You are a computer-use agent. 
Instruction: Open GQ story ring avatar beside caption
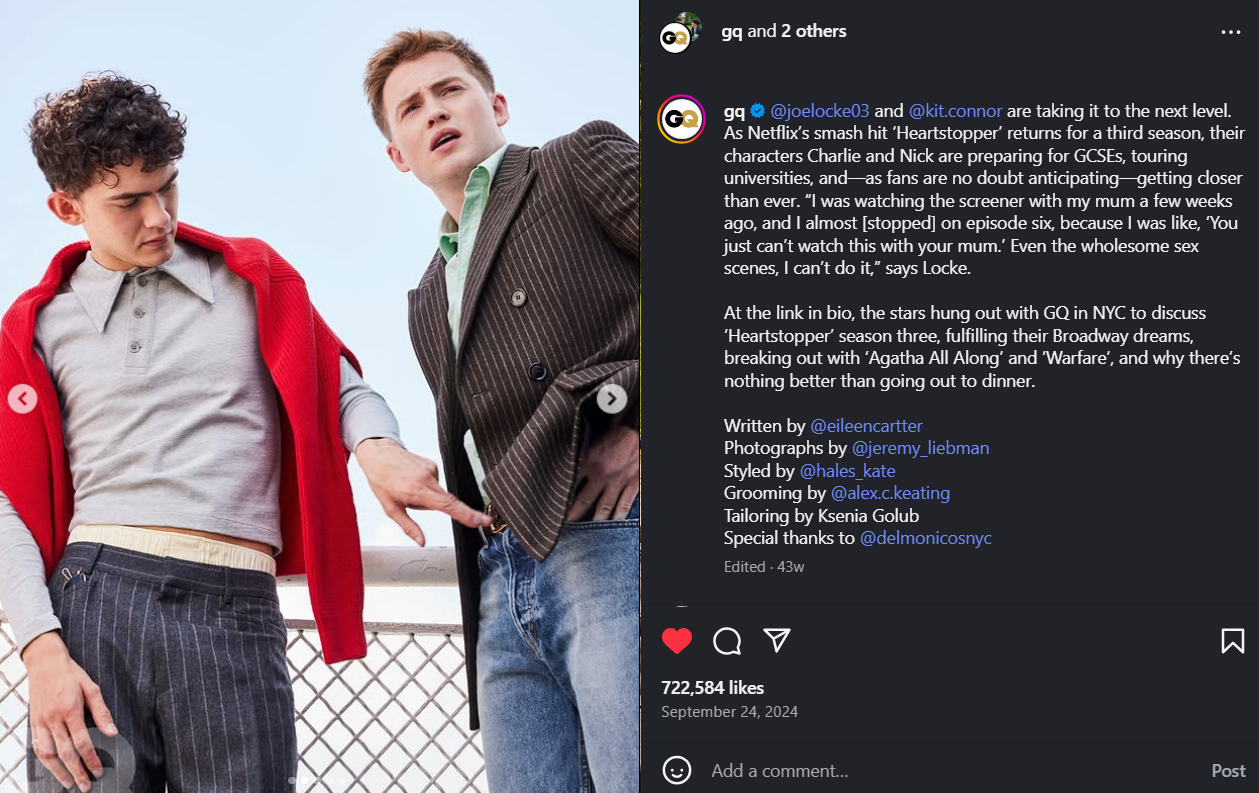[681, 119]
